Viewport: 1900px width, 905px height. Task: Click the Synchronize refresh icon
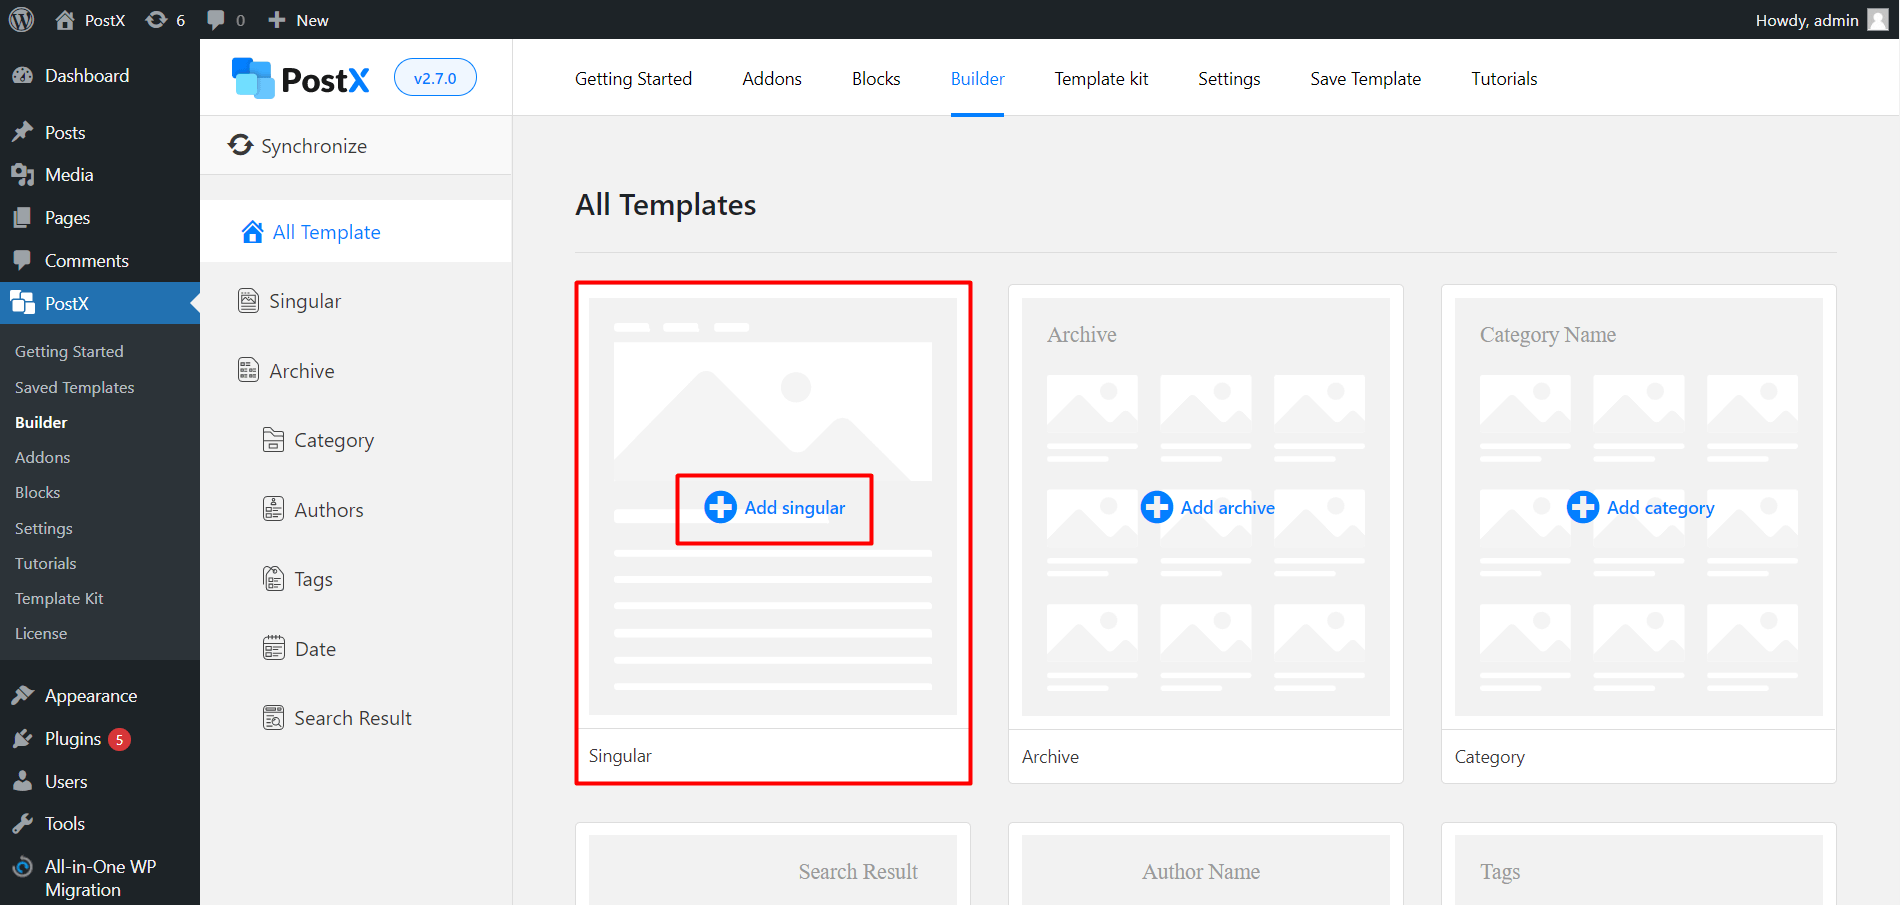240,145
